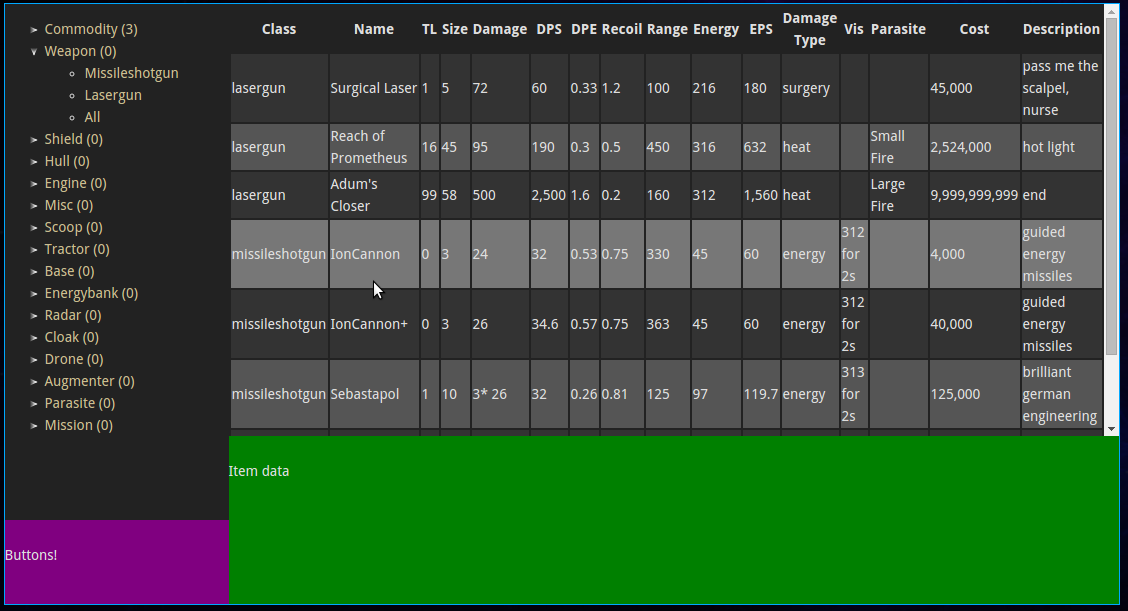Sort by the DPS column header
The height and width of the screenshot is (611, 1128).
548,29
